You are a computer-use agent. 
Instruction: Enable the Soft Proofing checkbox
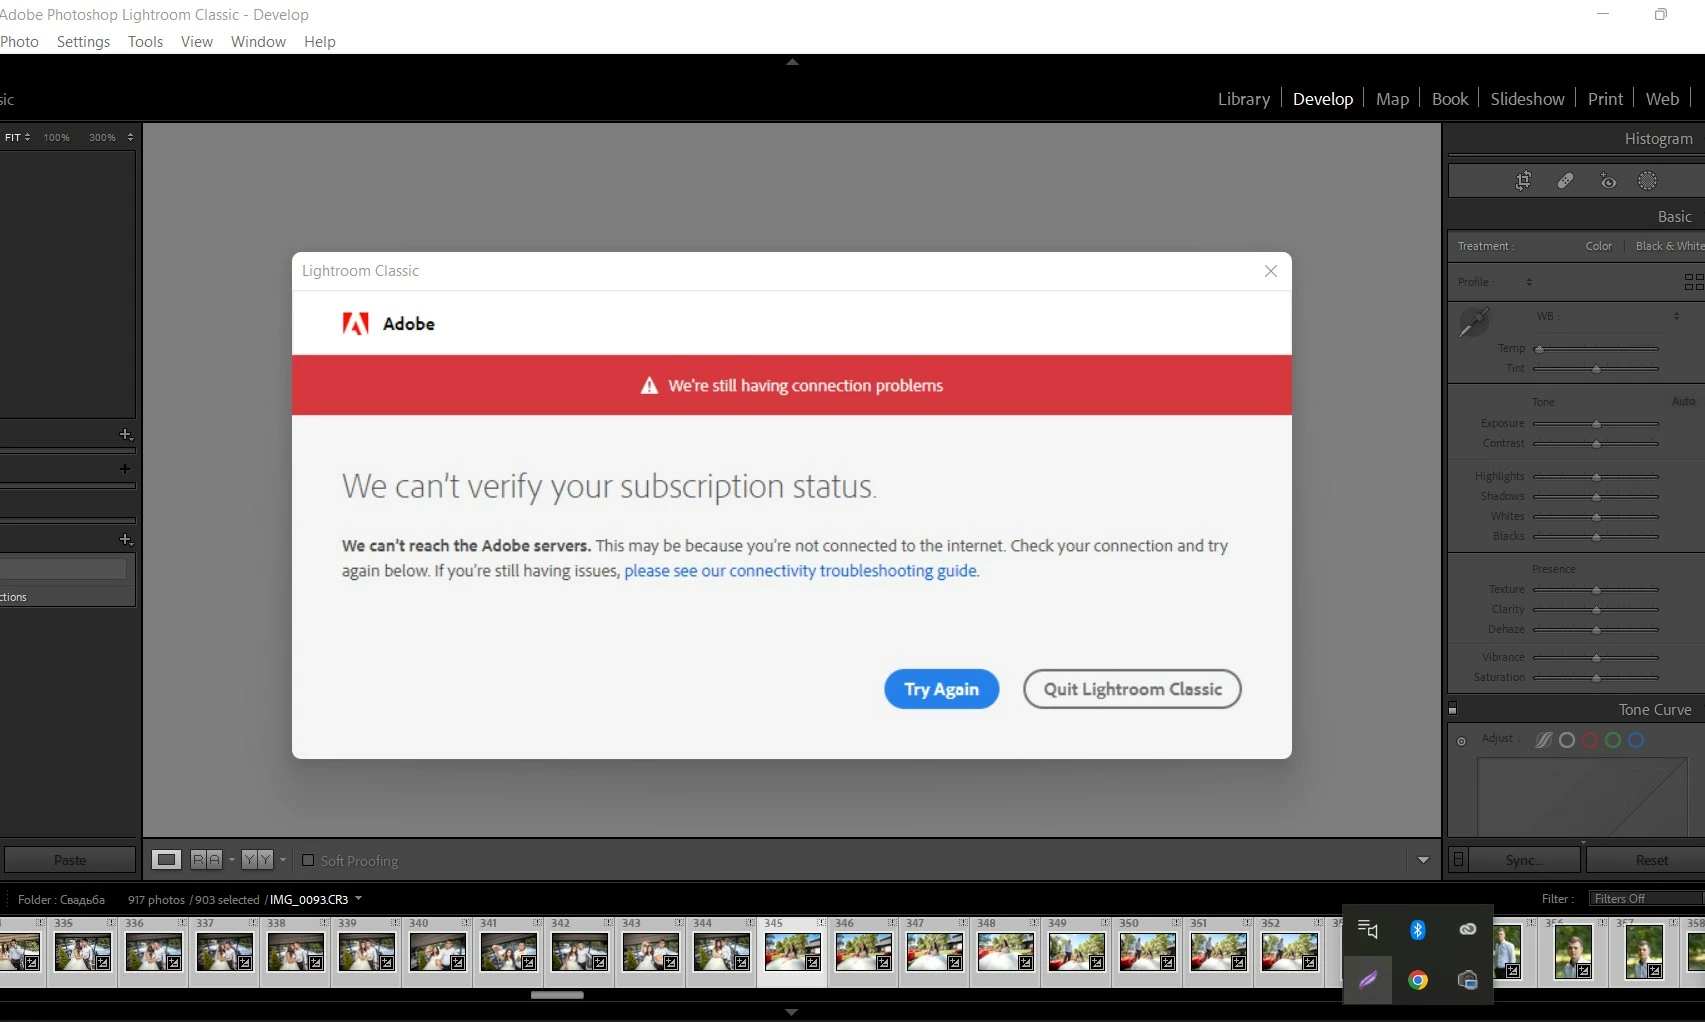308,860
